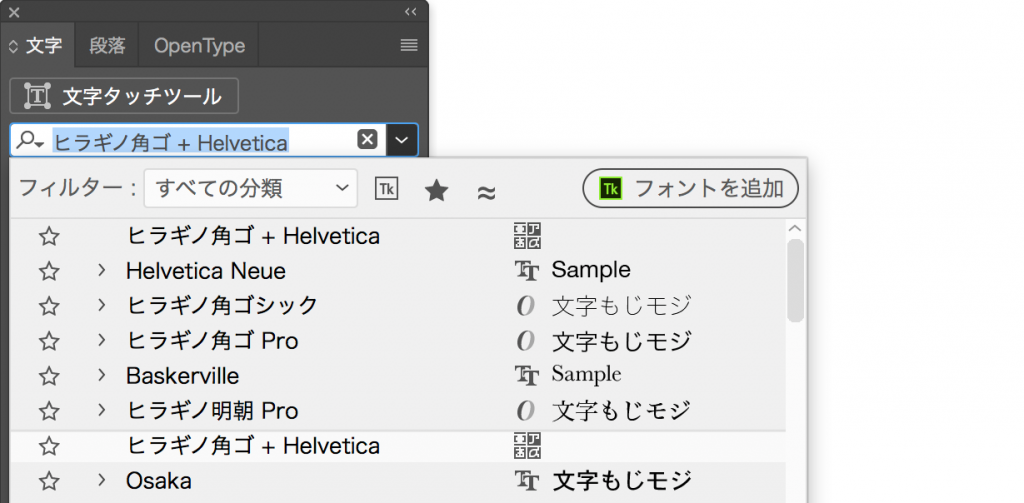Filter by Typekit fonts icon
This screenshot has width=1024, height=503.
coord(387,189)
